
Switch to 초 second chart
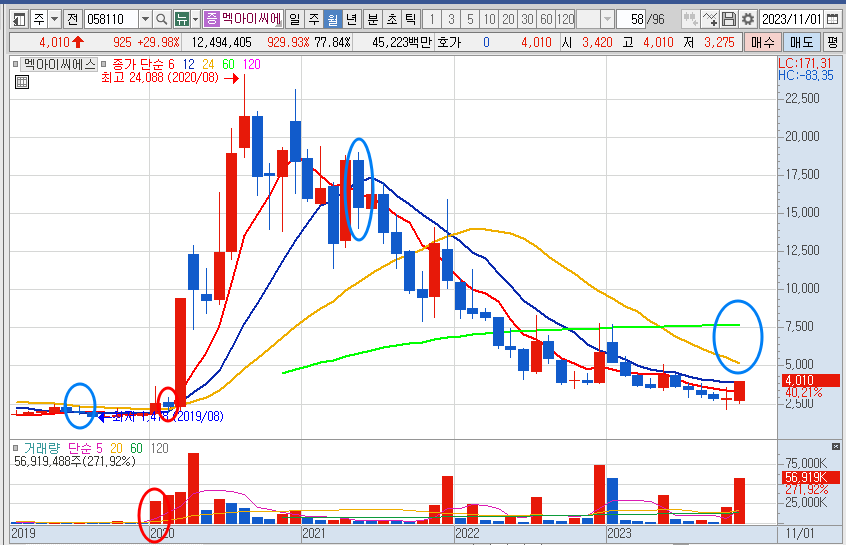click(x=392, y=20)
